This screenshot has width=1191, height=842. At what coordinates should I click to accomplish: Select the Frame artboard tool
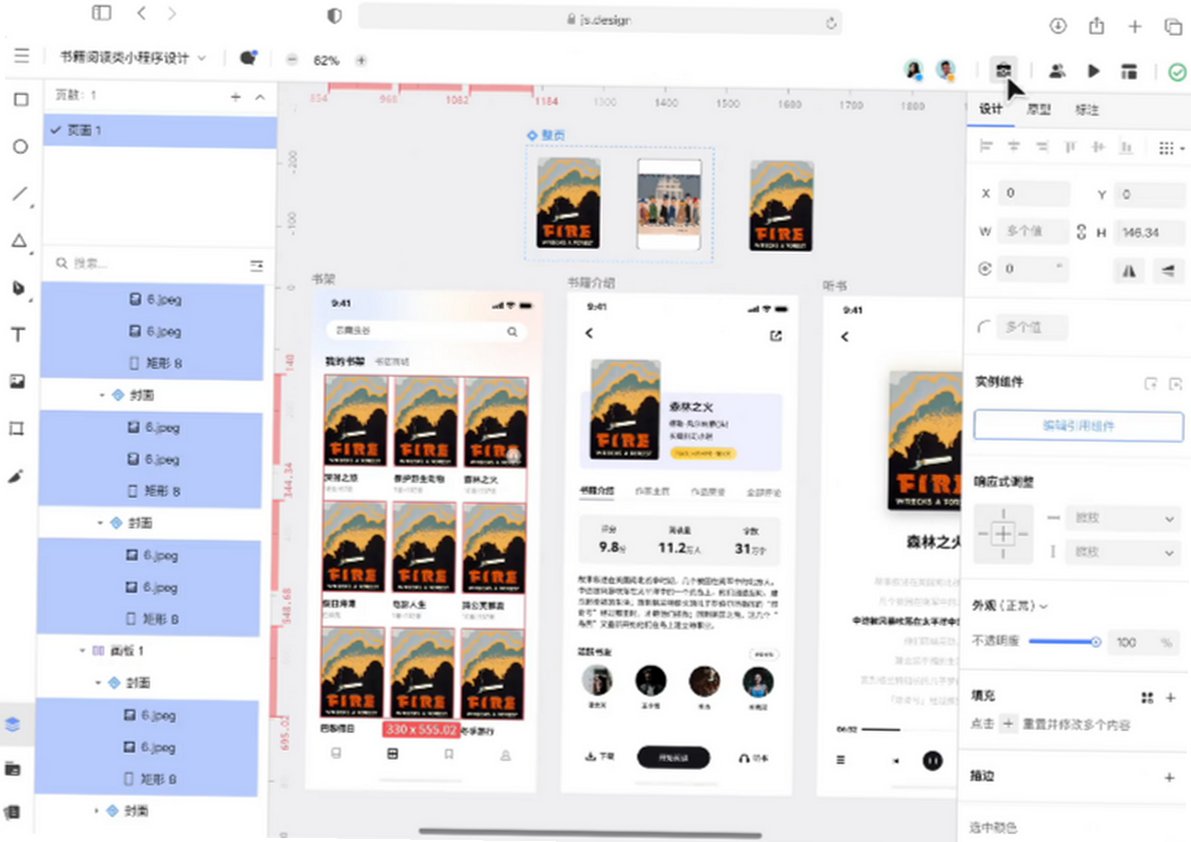(17, 429)
